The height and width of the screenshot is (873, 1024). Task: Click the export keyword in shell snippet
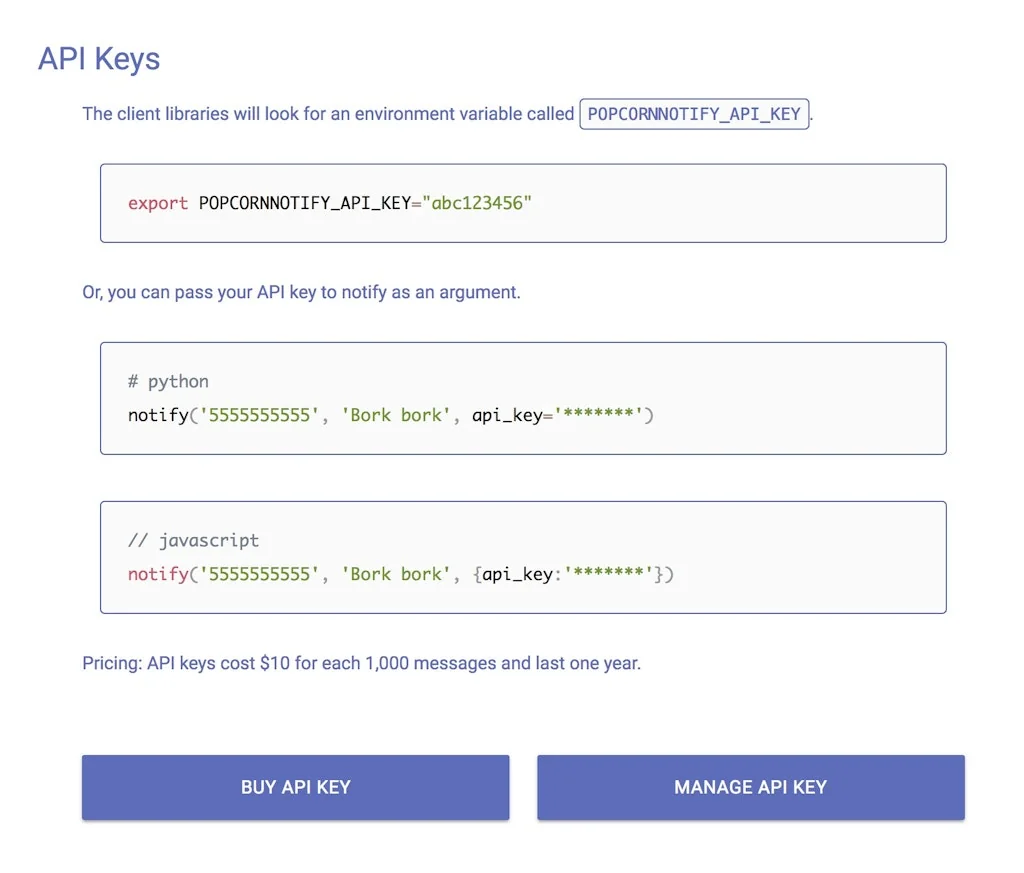tap(158, 203)
